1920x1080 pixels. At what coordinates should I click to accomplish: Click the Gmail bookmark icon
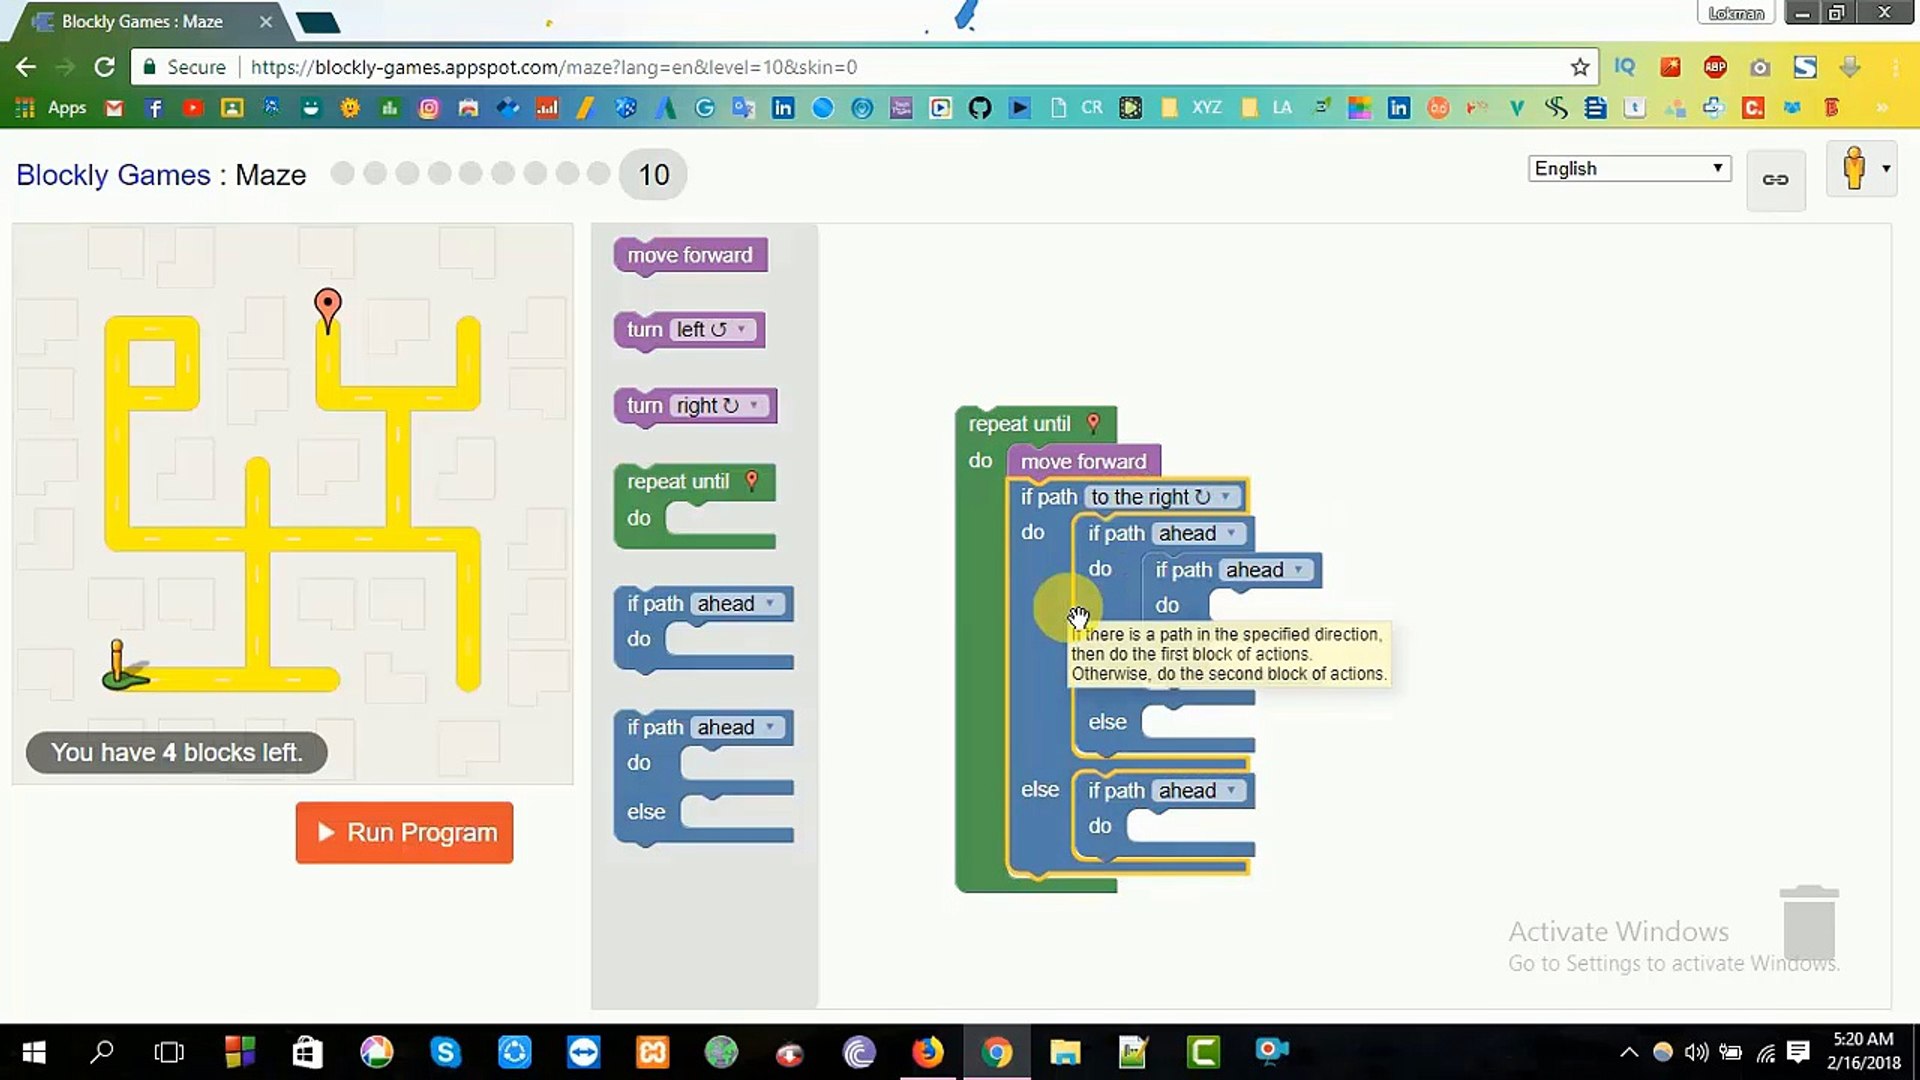pyautogui.click(x=114, y=108)
